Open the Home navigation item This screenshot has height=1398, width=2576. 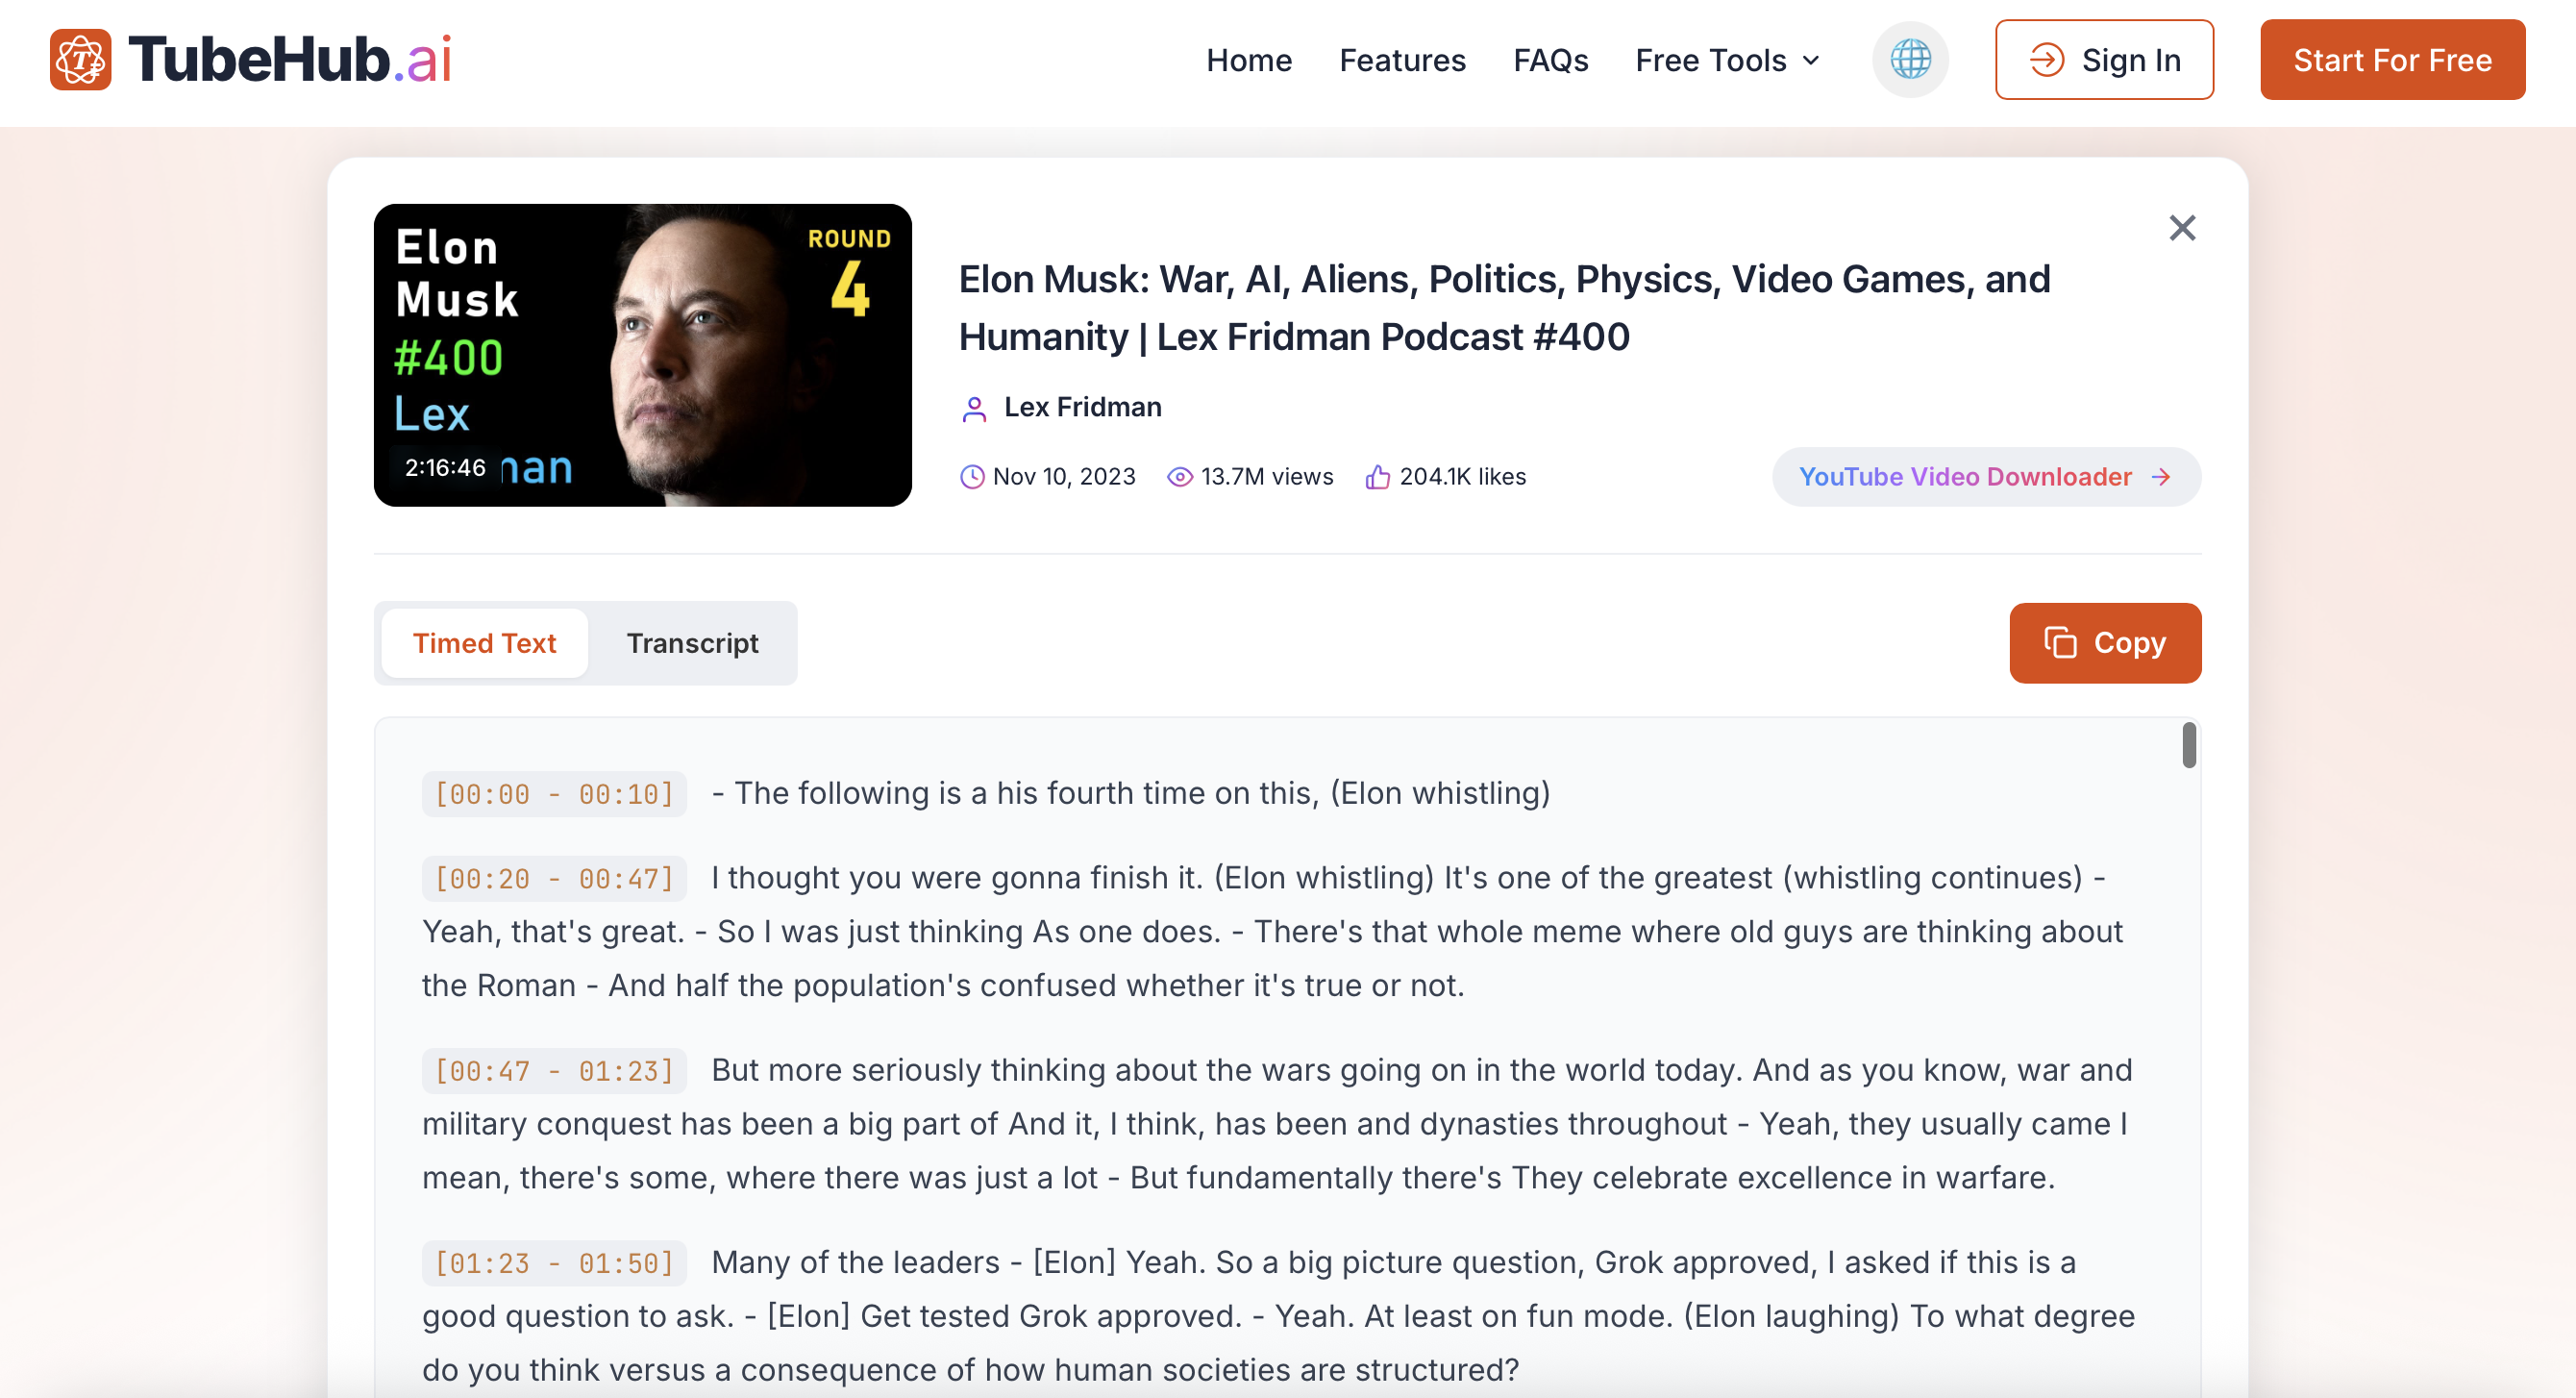pos(1249,60)
